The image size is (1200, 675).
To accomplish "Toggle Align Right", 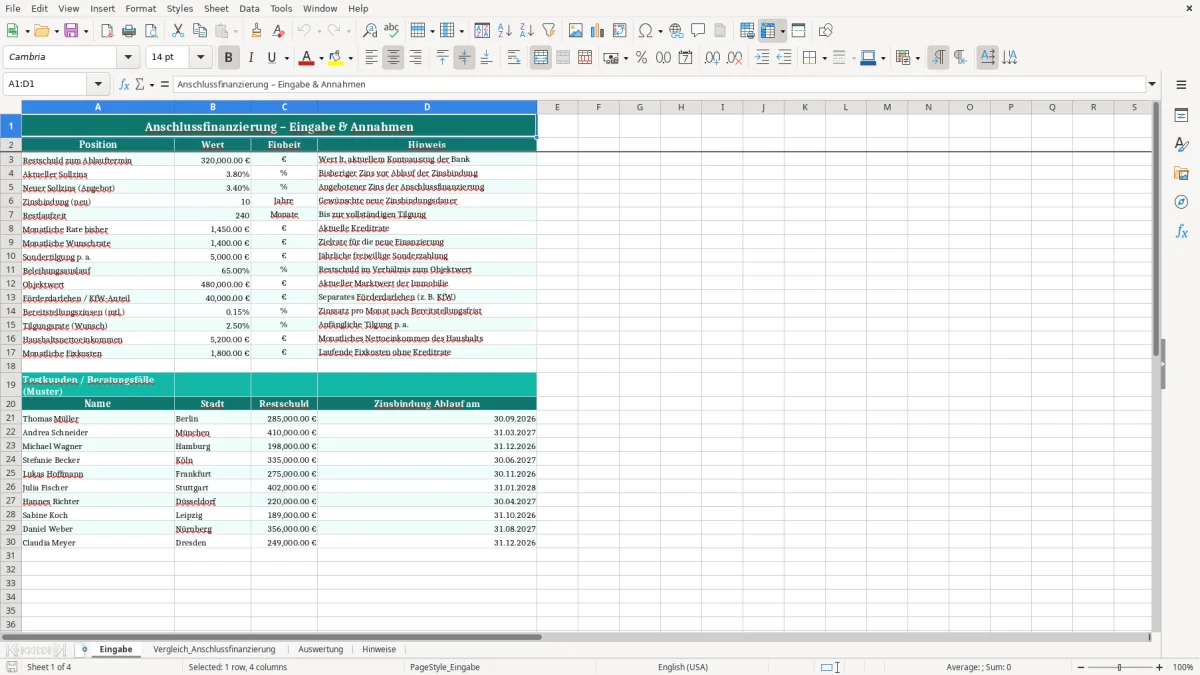I will point(415,58).
